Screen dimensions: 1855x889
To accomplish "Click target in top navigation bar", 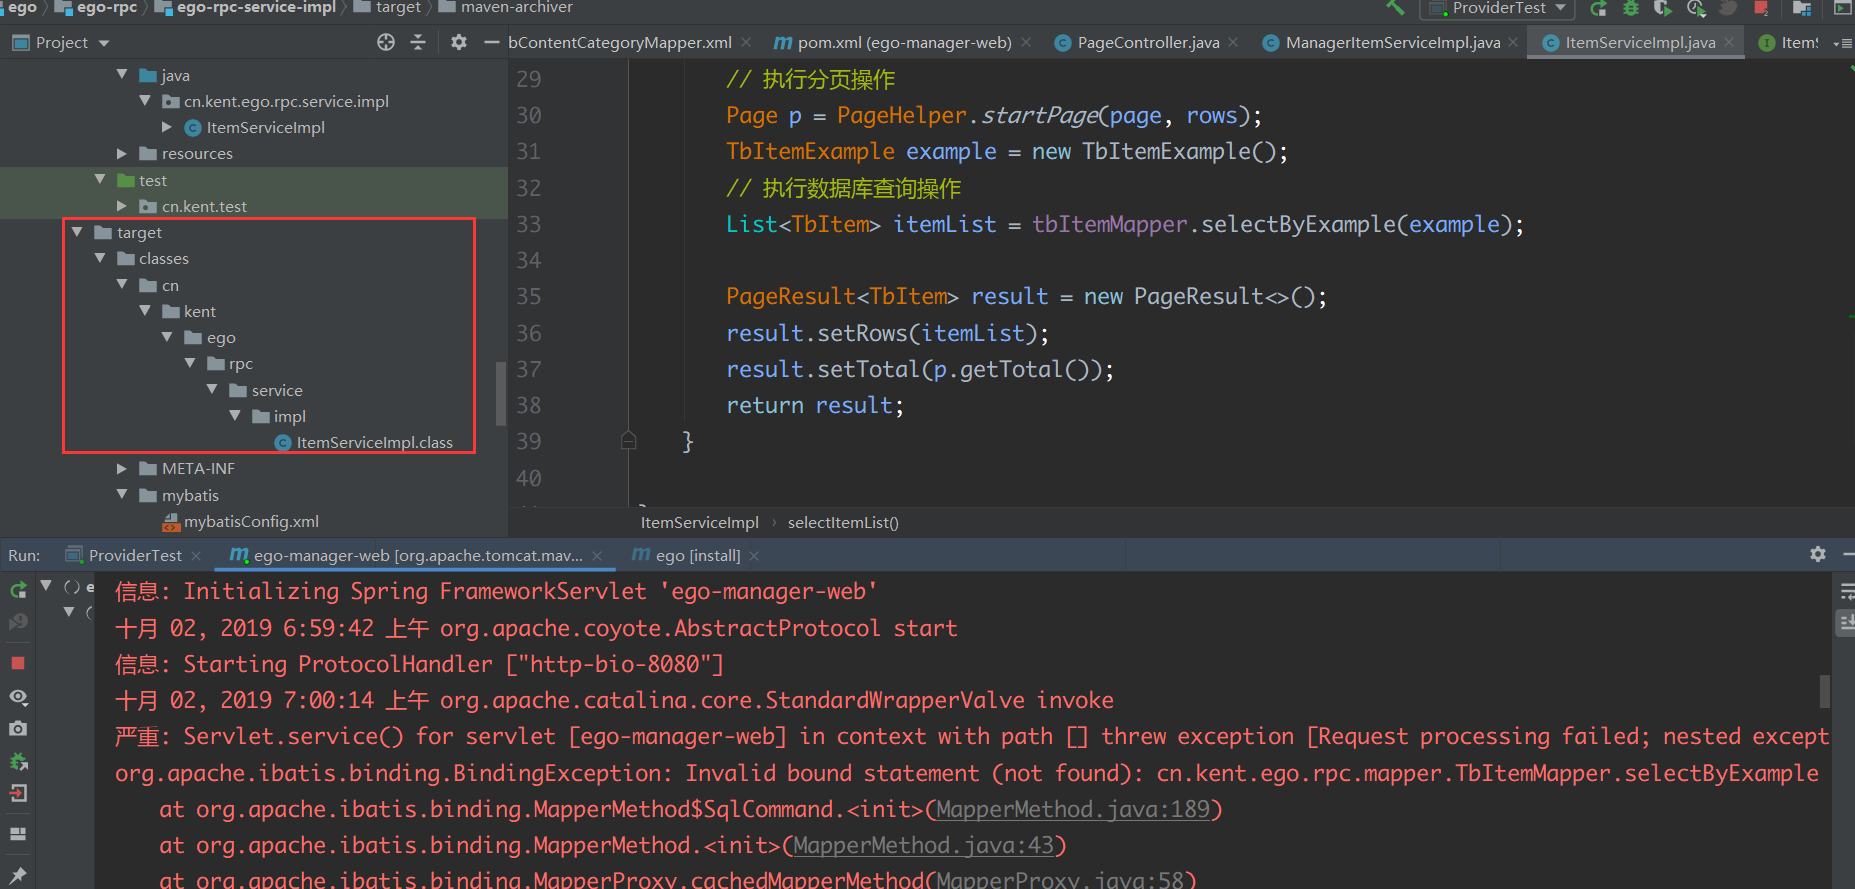I will pyautogui.click(x=387, y=8).
